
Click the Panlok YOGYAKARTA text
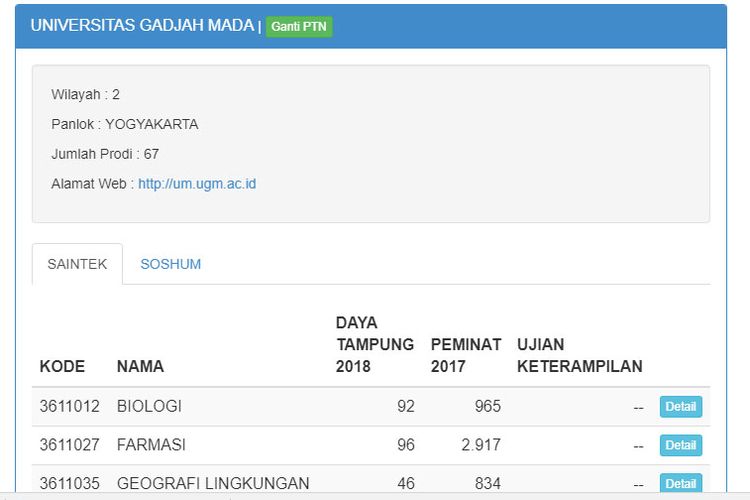[x=125, y=124]
